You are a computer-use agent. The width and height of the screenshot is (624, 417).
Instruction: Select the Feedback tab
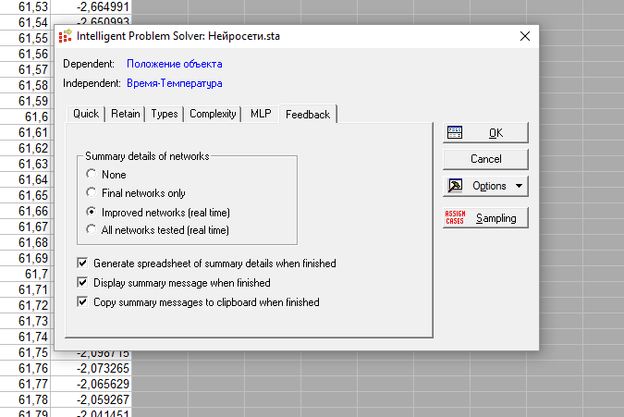coord(308,115)
